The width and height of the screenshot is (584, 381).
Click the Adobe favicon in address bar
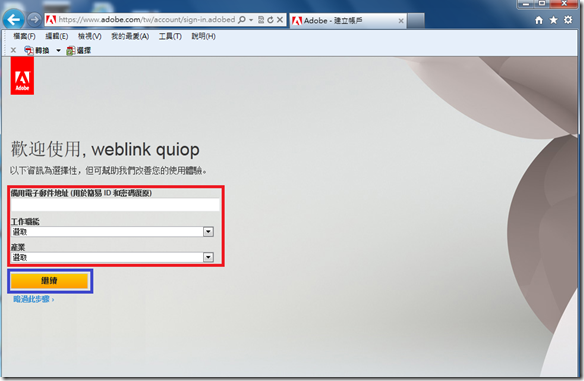click(x=51, y=20)
